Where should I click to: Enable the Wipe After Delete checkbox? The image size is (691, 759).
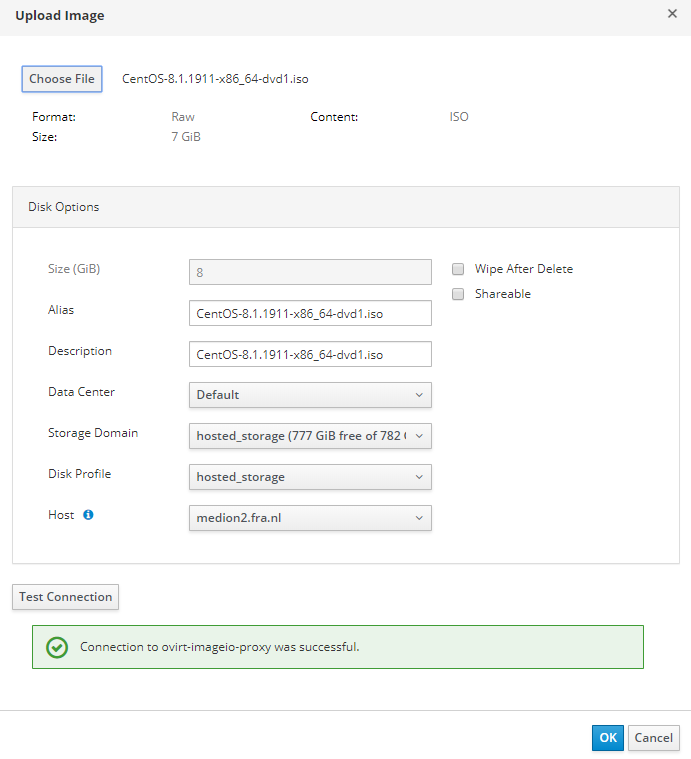tap(458, 269)
